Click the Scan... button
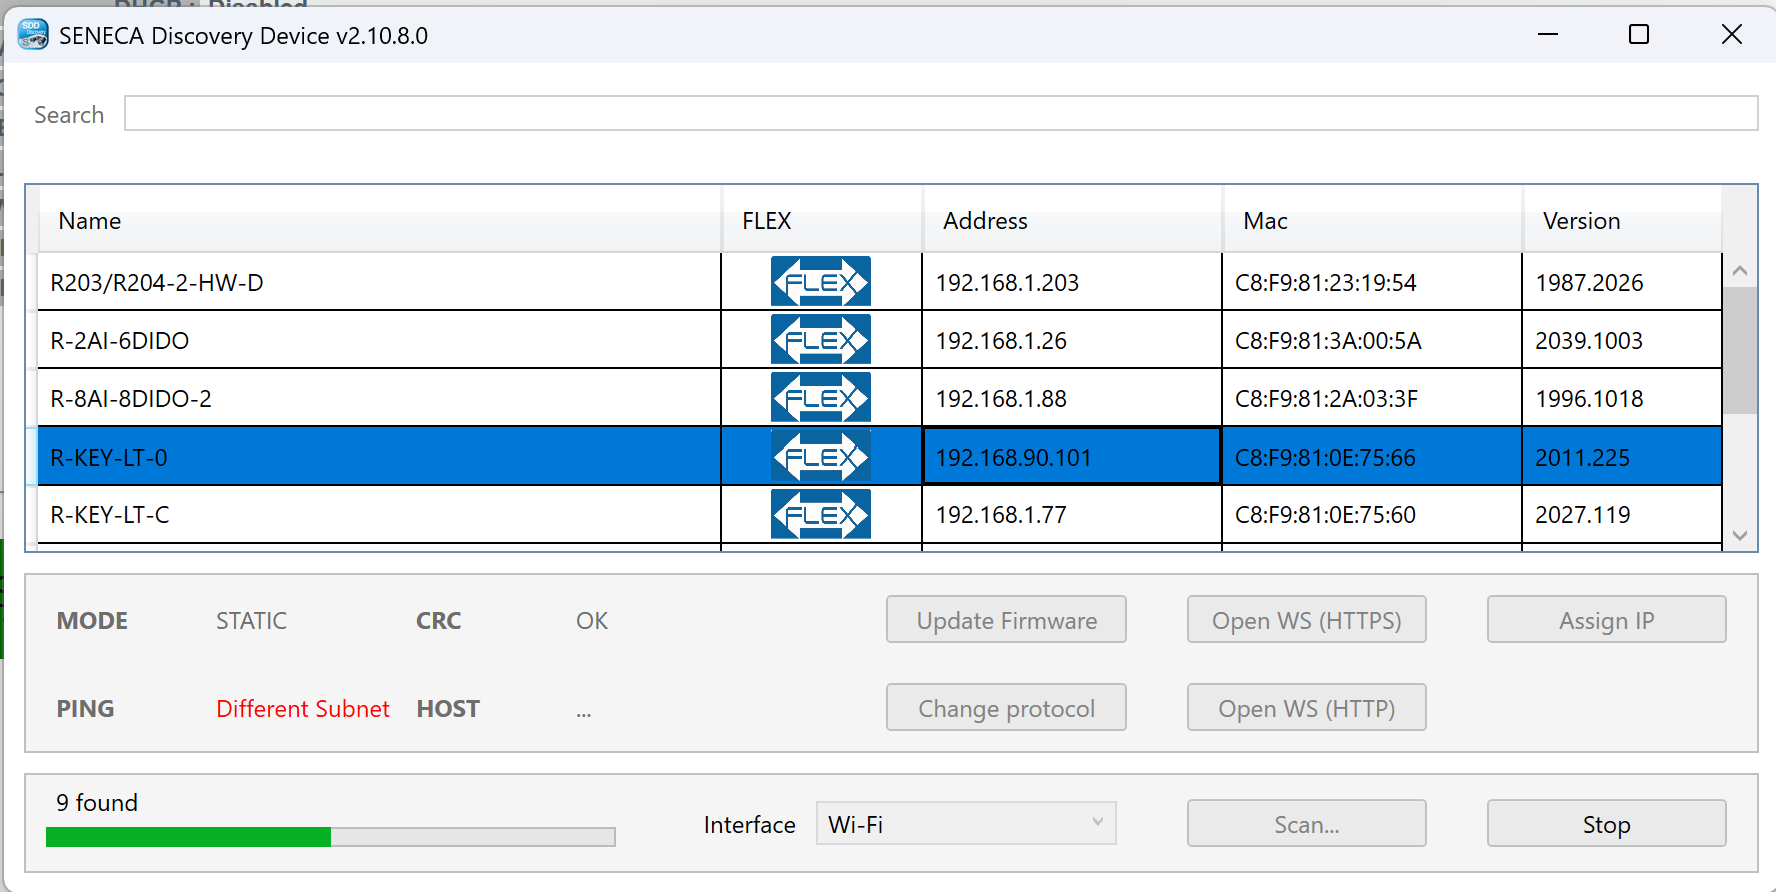The width and height of the screenshot is (1776, 892). tap(1306, 824)
